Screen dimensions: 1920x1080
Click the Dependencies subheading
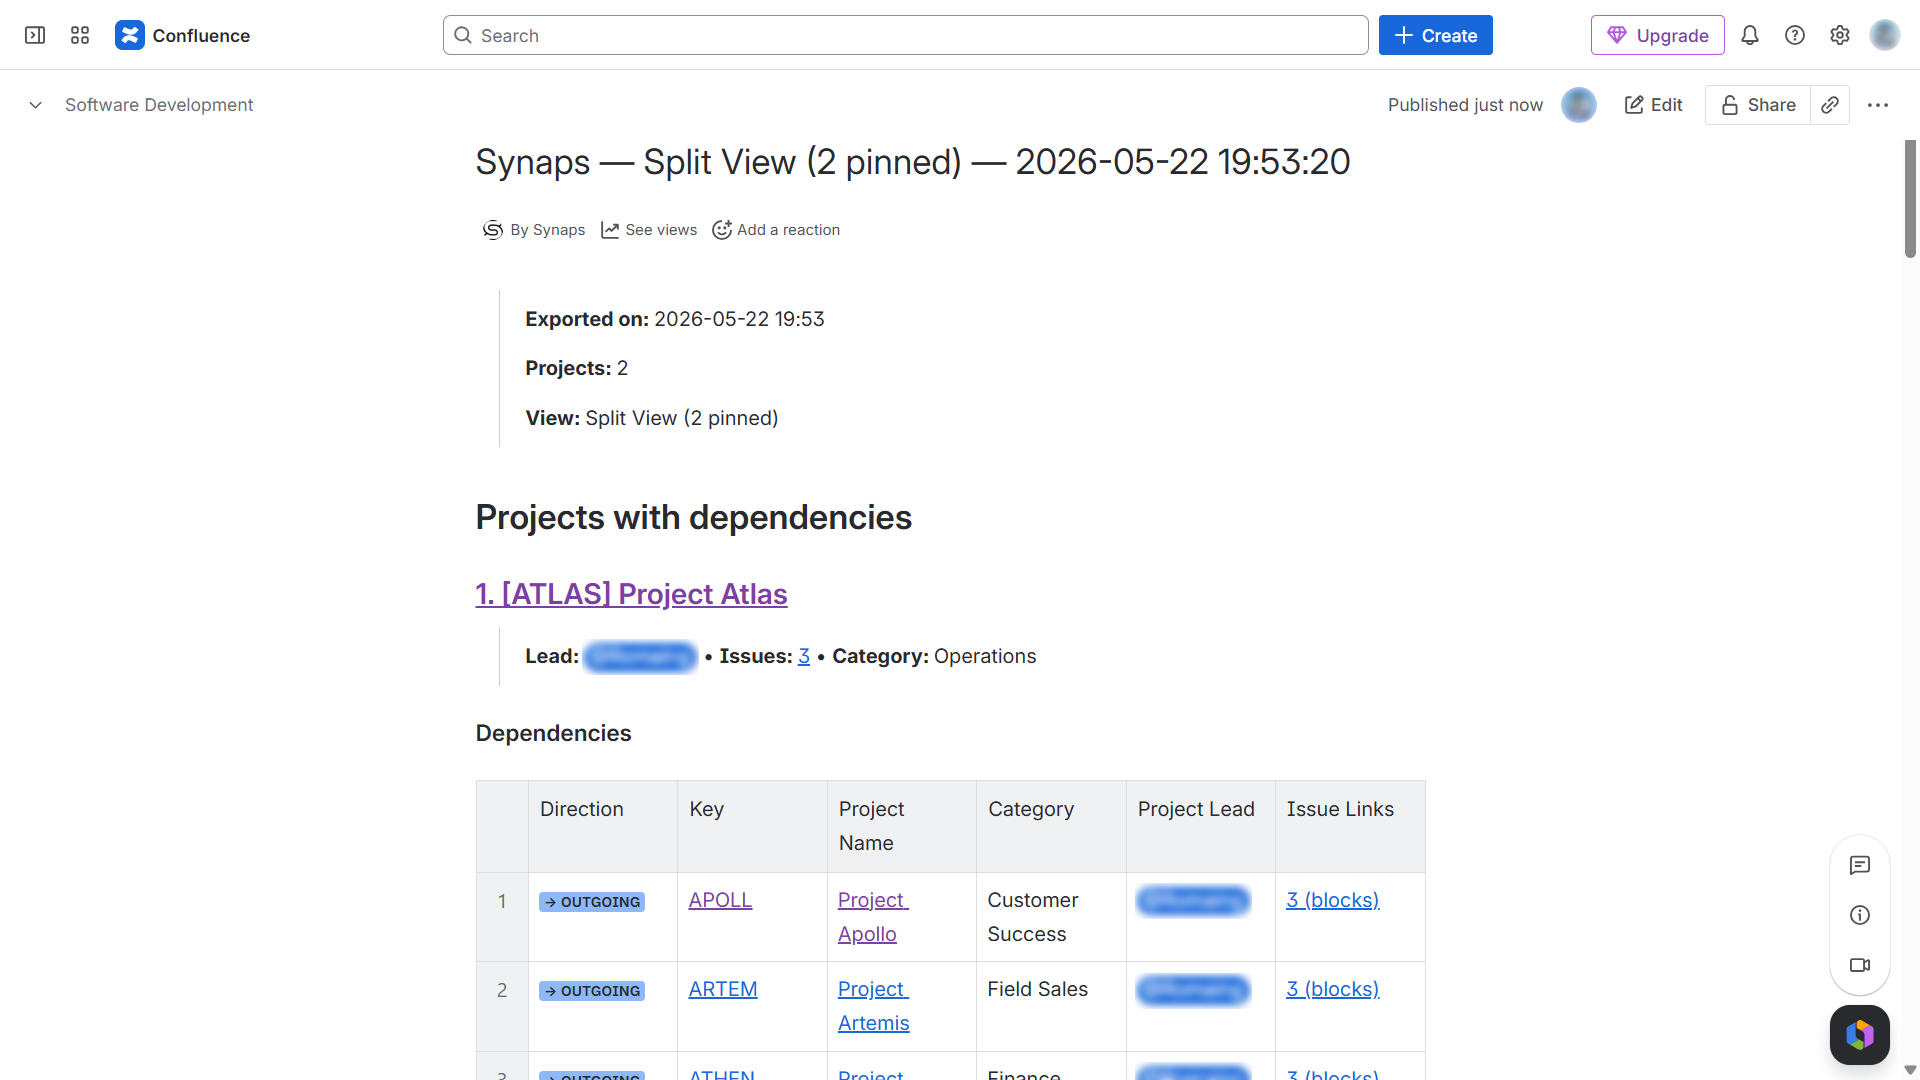pyautogui.click(x=553, y=733)
